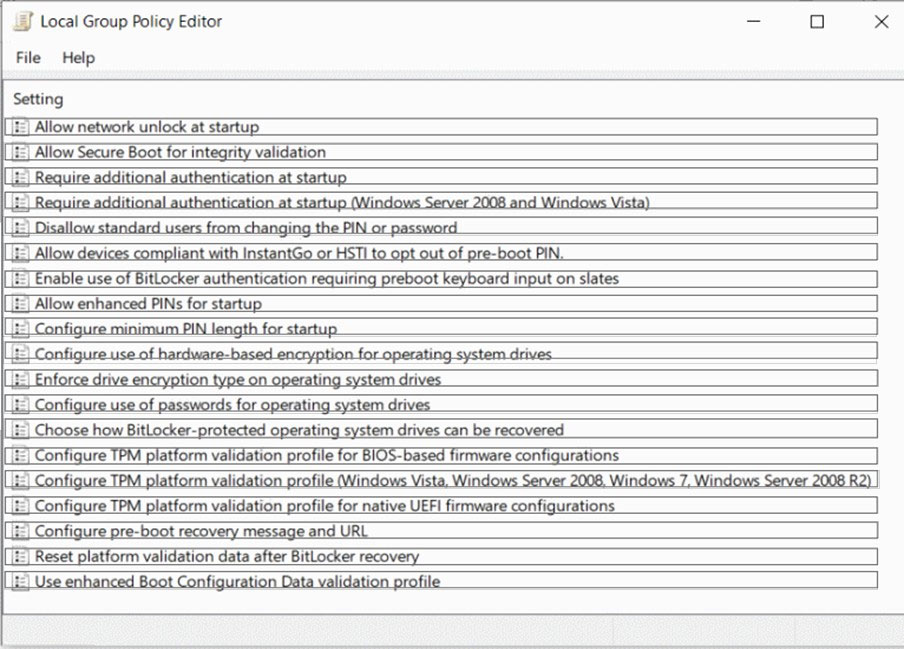Click icon beside TPM profile (Windows Vista, Server 2008)
Image resolution: width=904 pixels, height=649 pixels.
[21, 481]
